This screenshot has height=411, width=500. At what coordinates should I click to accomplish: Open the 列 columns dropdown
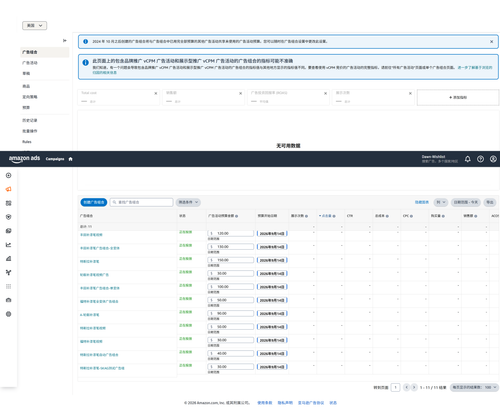click(x=441, y=202)
